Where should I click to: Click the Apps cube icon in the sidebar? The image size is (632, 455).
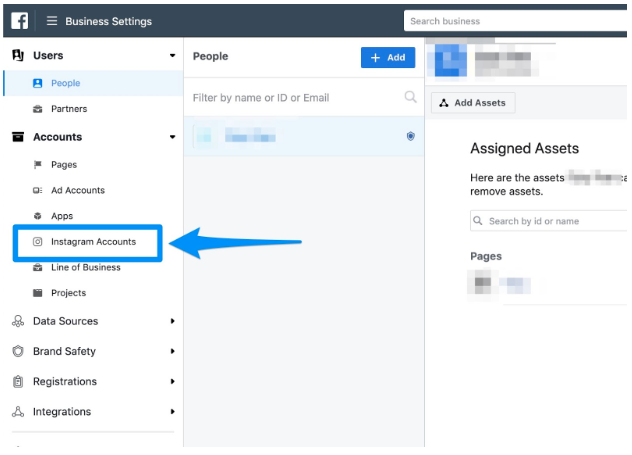[x=37, y=216]
